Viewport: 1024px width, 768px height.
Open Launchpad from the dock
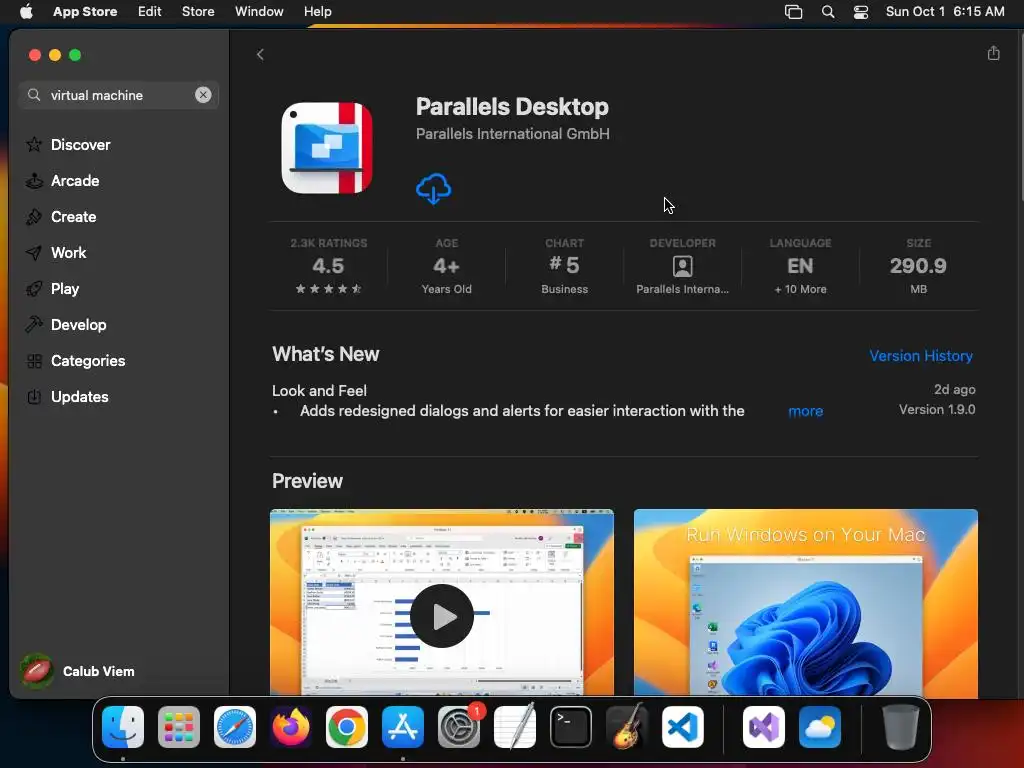pos(179,727)
